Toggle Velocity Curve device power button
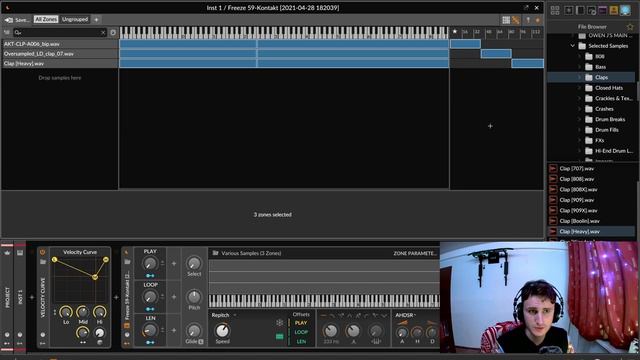This screenshot has width=640, height=360. [x=42, y=252]
